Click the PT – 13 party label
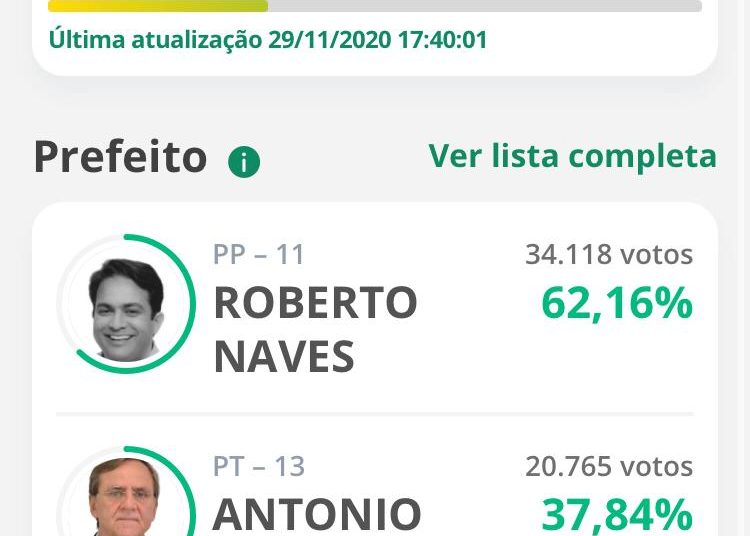 coord(259,467)
